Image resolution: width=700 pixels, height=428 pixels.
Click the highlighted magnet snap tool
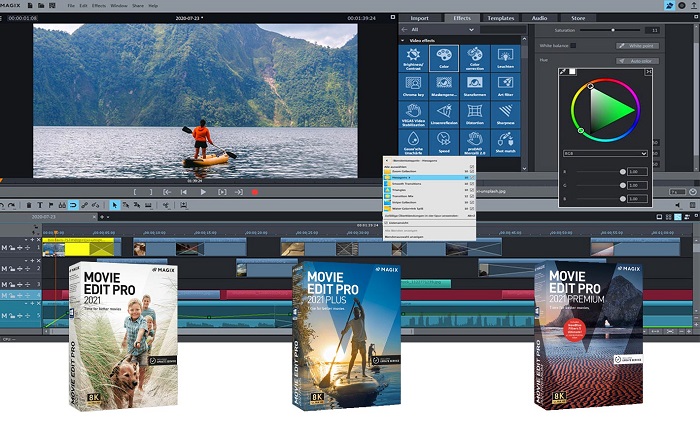point(73,205)
